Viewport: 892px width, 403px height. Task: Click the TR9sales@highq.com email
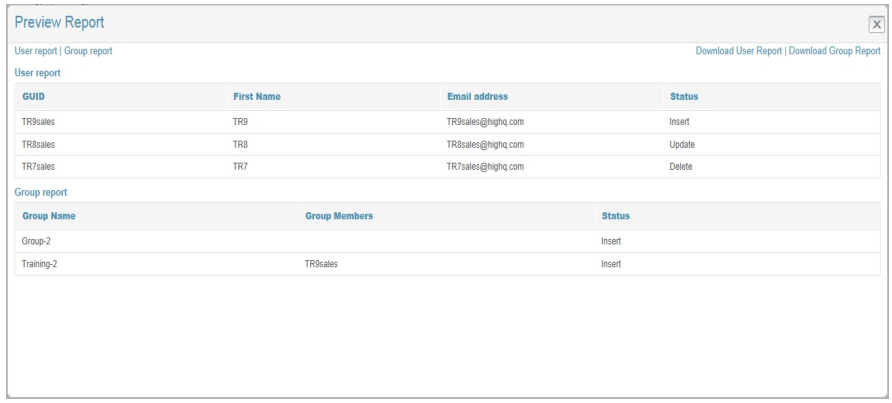click(x=486, y=122)
